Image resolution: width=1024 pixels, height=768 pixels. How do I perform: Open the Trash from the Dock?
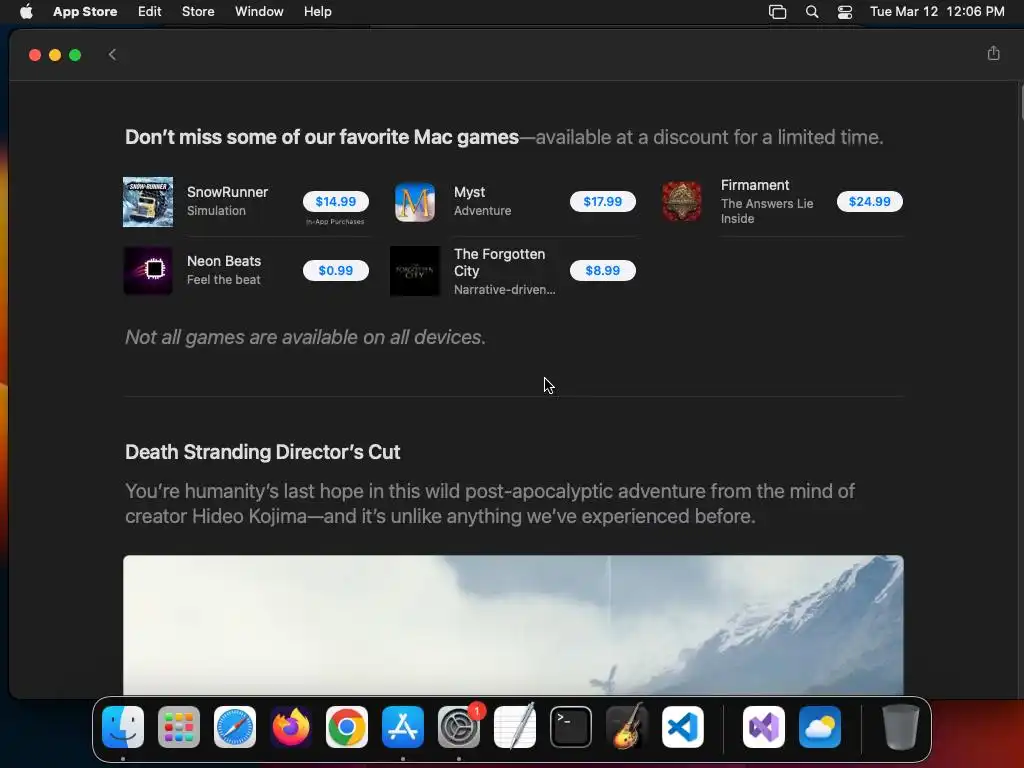click(x=901, y=727)
